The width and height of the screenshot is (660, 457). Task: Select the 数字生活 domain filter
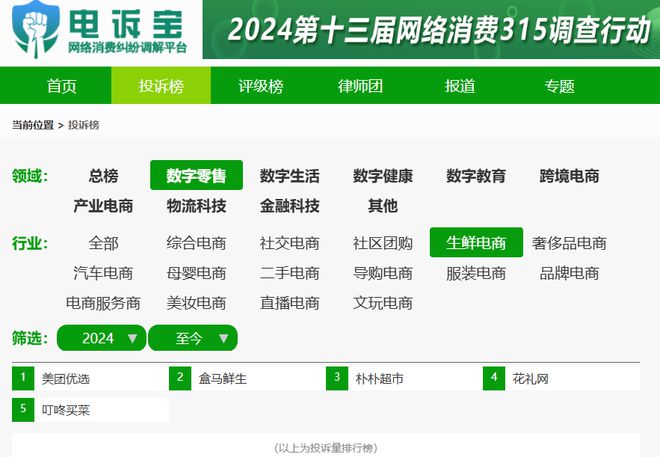click(x=290, y=175)
